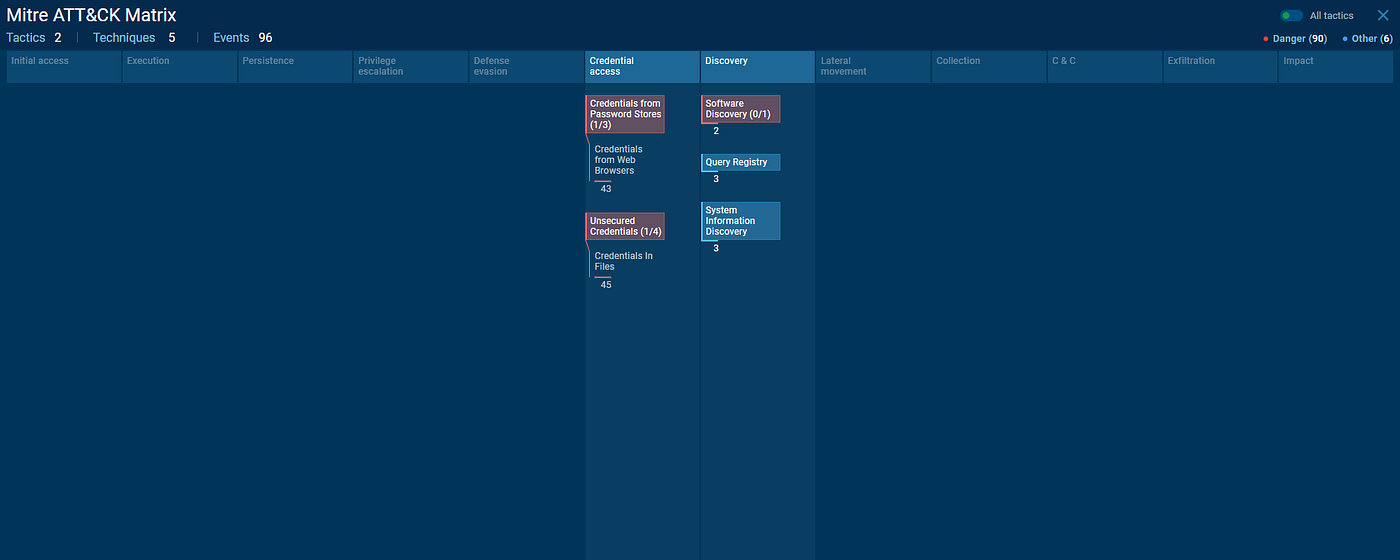Select the Execution tactic header
This screenshot has width=1400, height=560.
[180, 67]
